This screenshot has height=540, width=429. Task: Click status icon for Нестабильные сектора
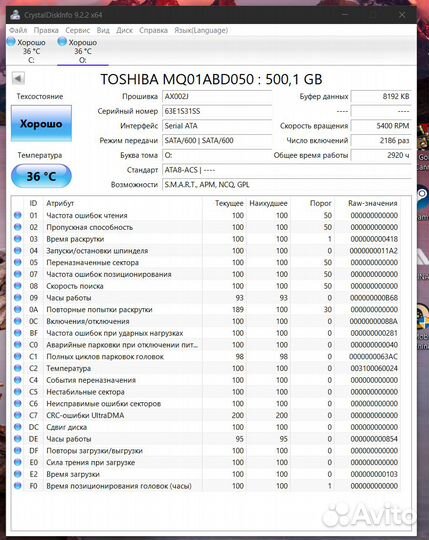pos(18,392)
